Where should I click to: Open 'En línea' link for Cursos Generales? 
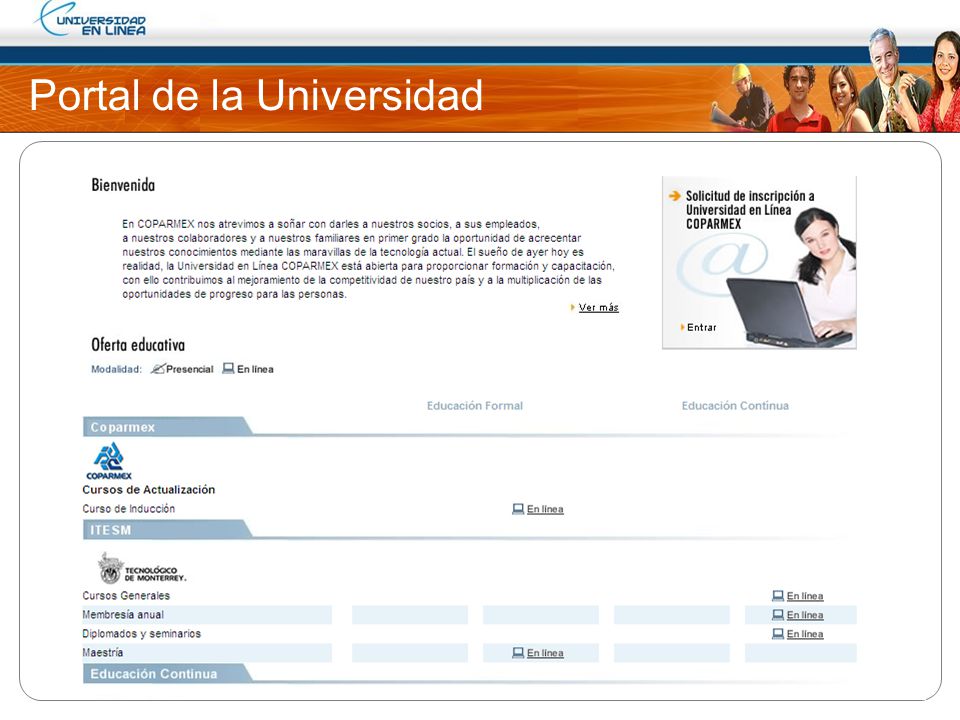pyautogui.click(x=804, y=596)
